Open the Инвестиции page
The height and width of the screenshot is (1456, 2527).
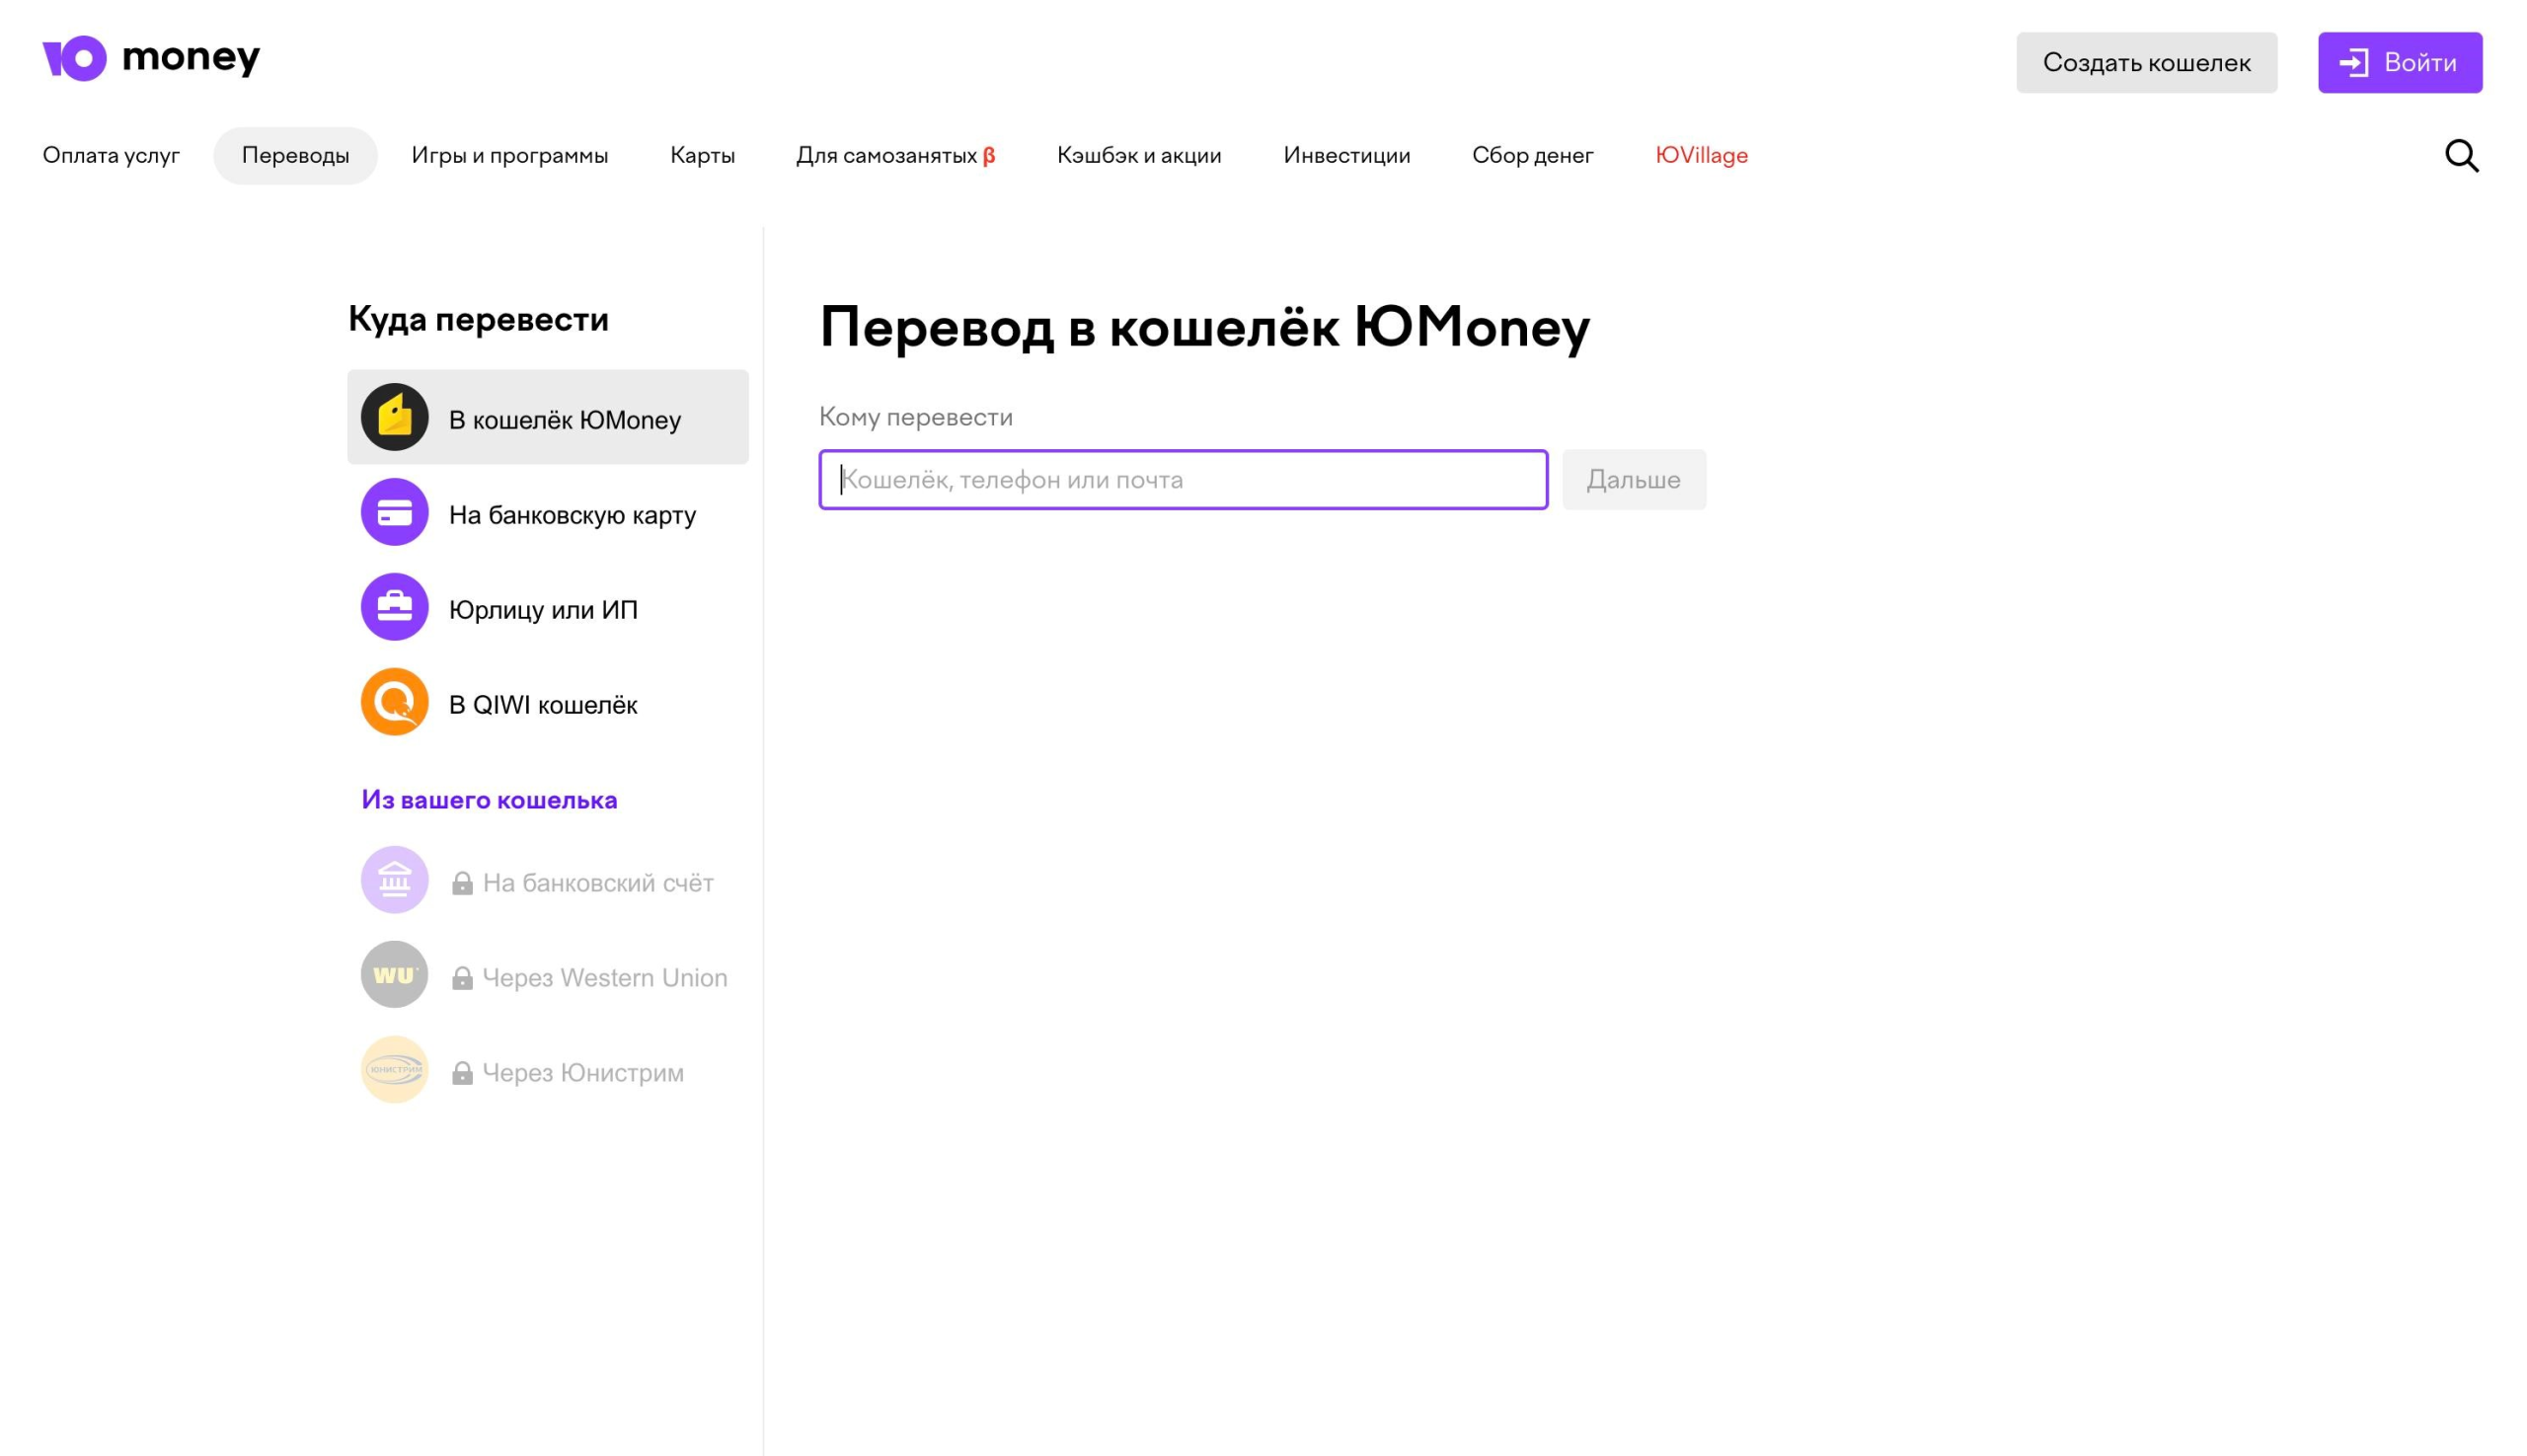1346,155
